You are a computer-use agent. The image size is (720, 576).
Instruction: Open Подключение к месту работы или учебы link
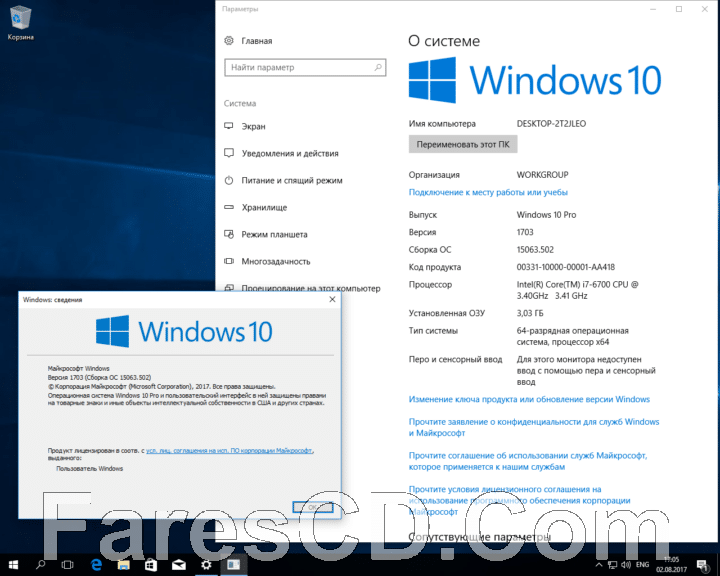click(x=488, y=192)
